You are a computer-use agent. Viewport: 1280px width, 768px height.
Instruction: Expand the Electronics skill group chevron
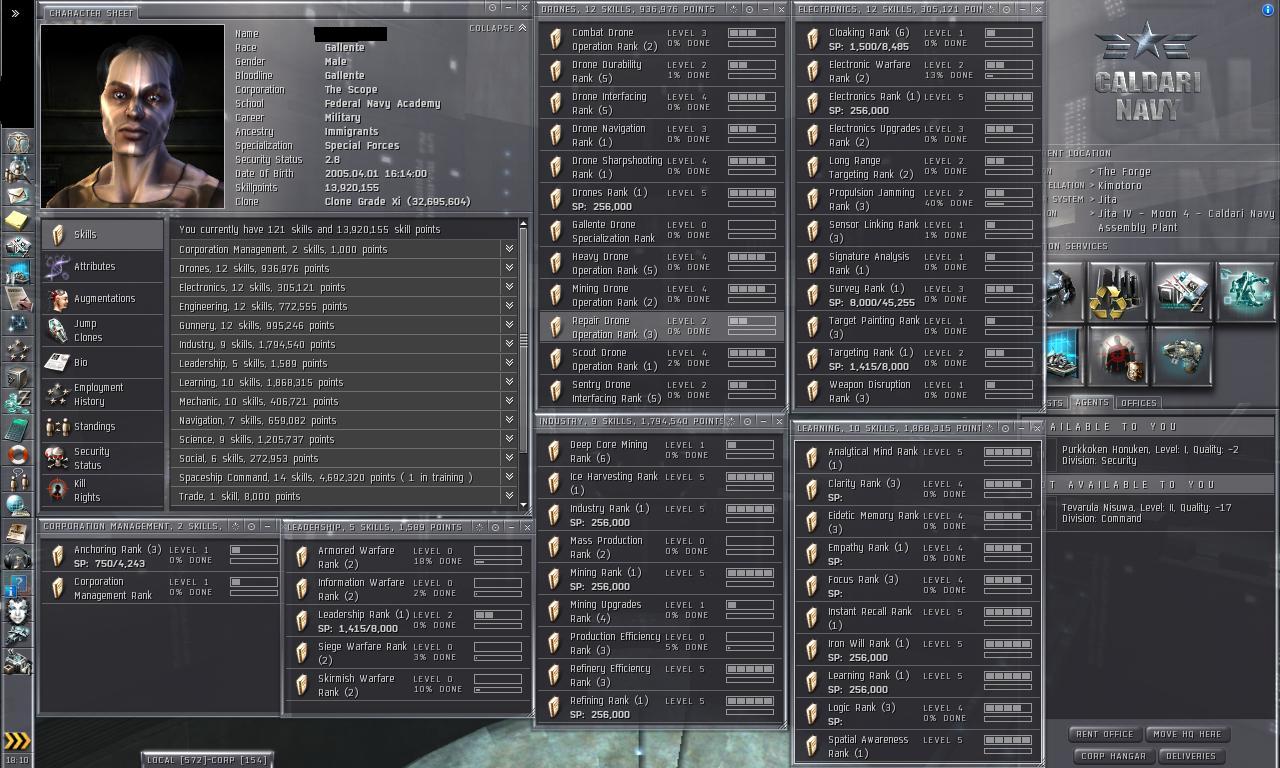tap(509, 287)
